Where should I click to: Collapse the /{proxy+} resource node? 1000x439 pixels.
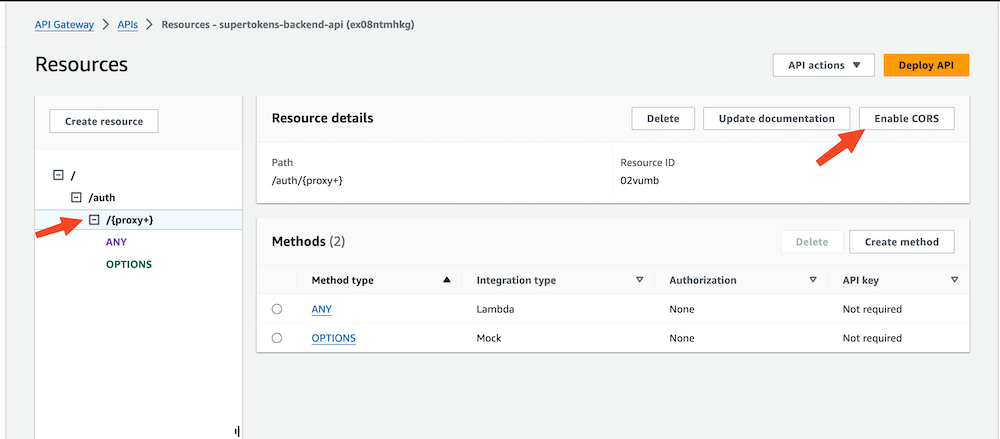[x=94, y=220]
